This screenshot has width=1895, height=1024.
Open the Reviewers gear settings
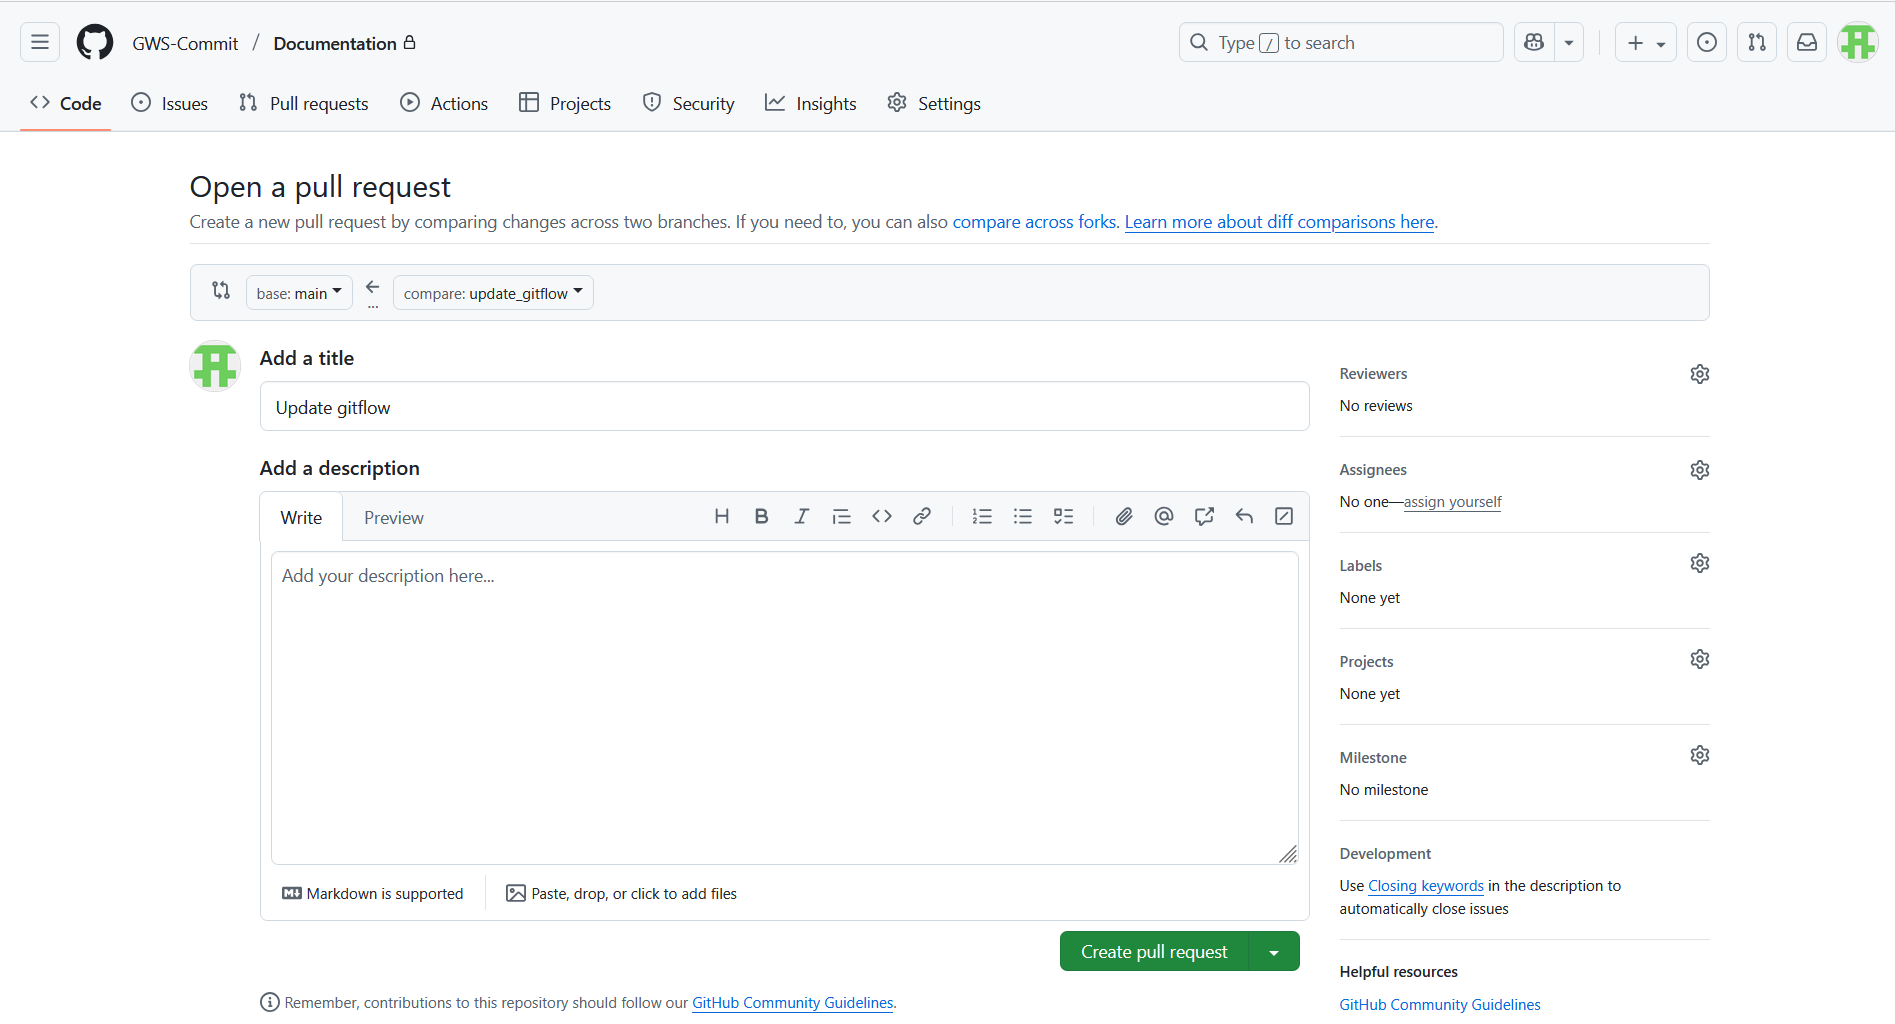(x=1699, y=374)
